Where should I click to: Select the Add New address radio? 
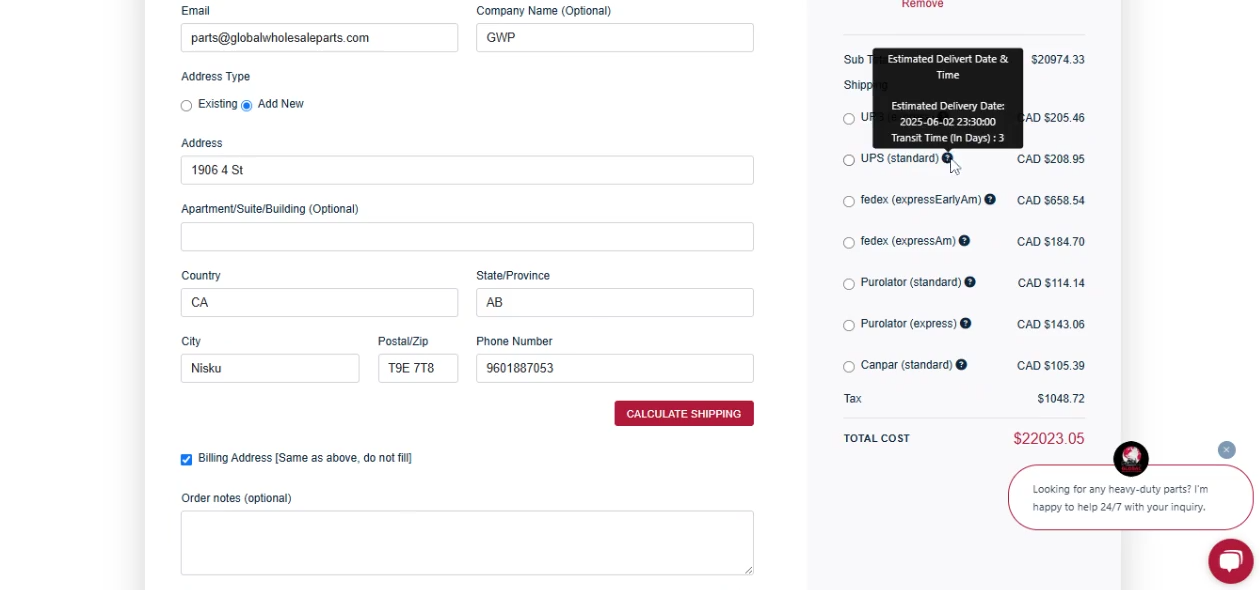tap(247, 106)
